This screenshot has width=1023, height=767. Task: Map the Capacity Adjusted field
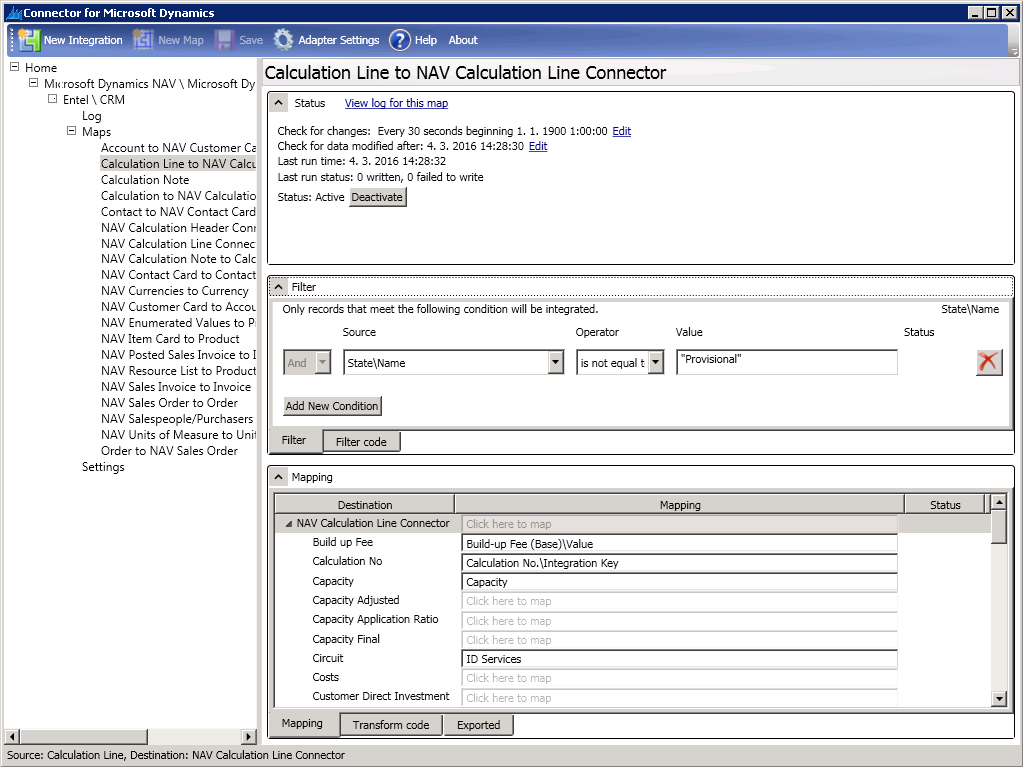point(679,601)
